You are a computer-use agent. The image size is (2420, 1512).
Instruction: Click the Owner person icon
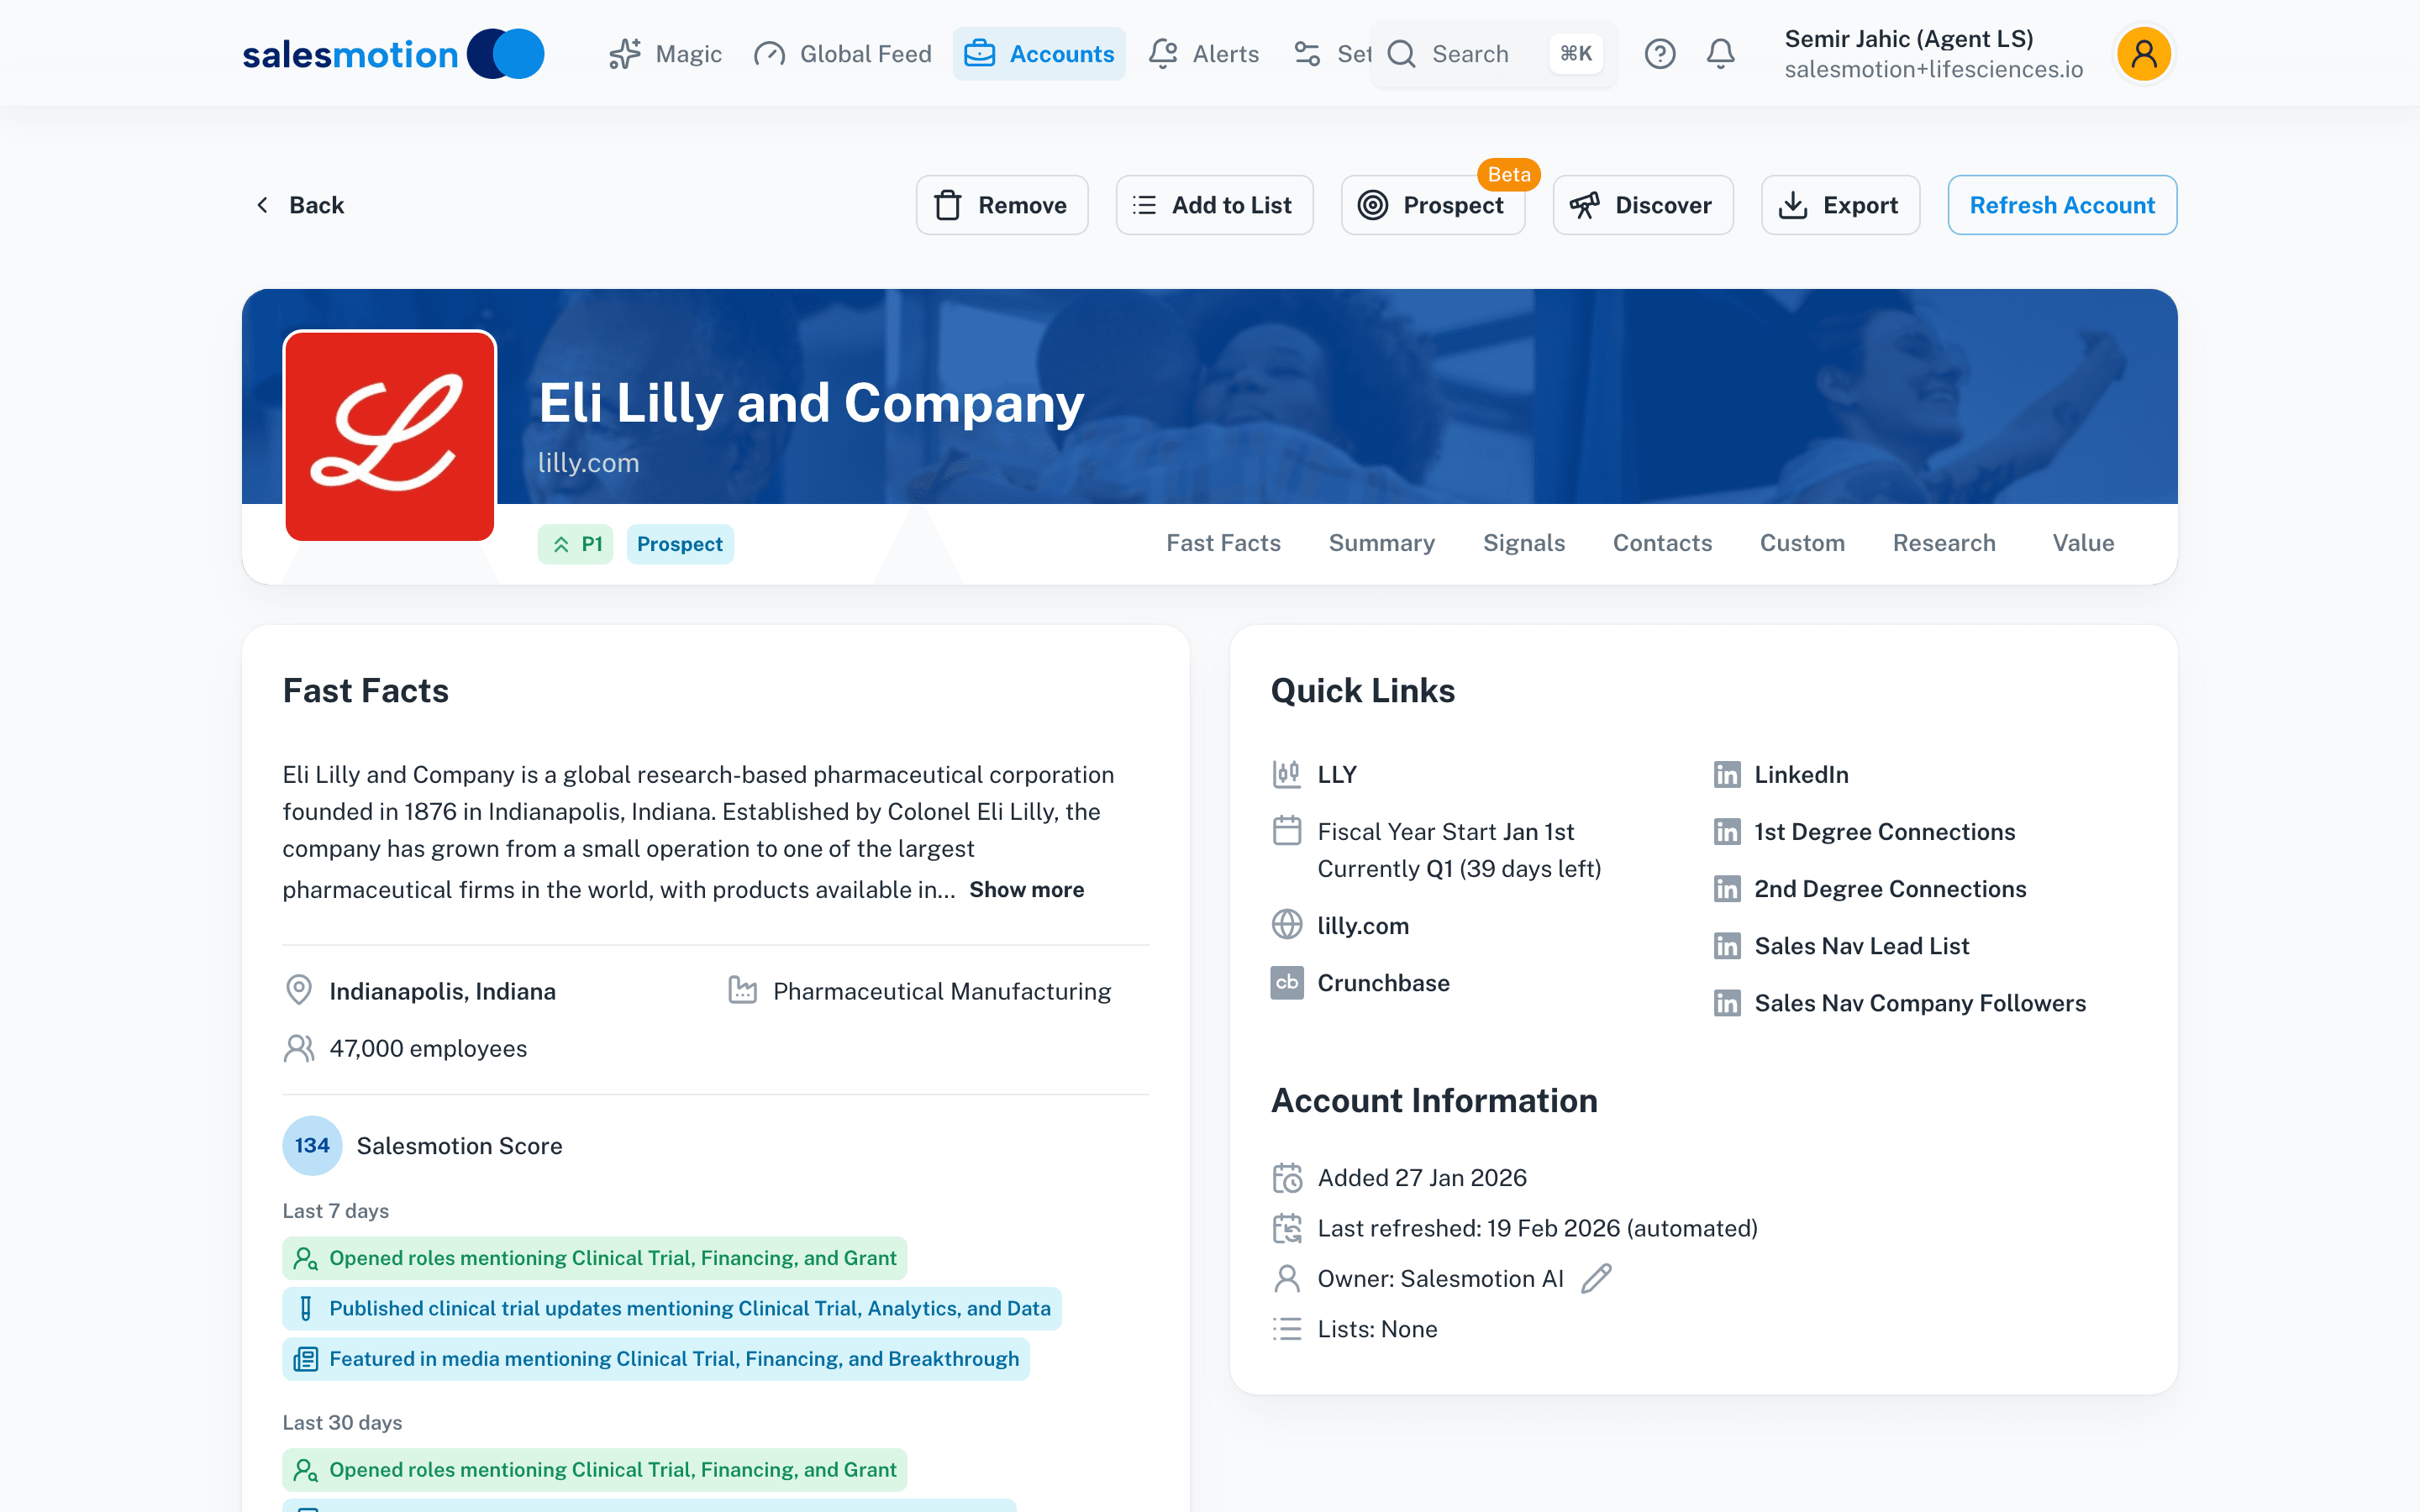(x=1287, y=1278)
